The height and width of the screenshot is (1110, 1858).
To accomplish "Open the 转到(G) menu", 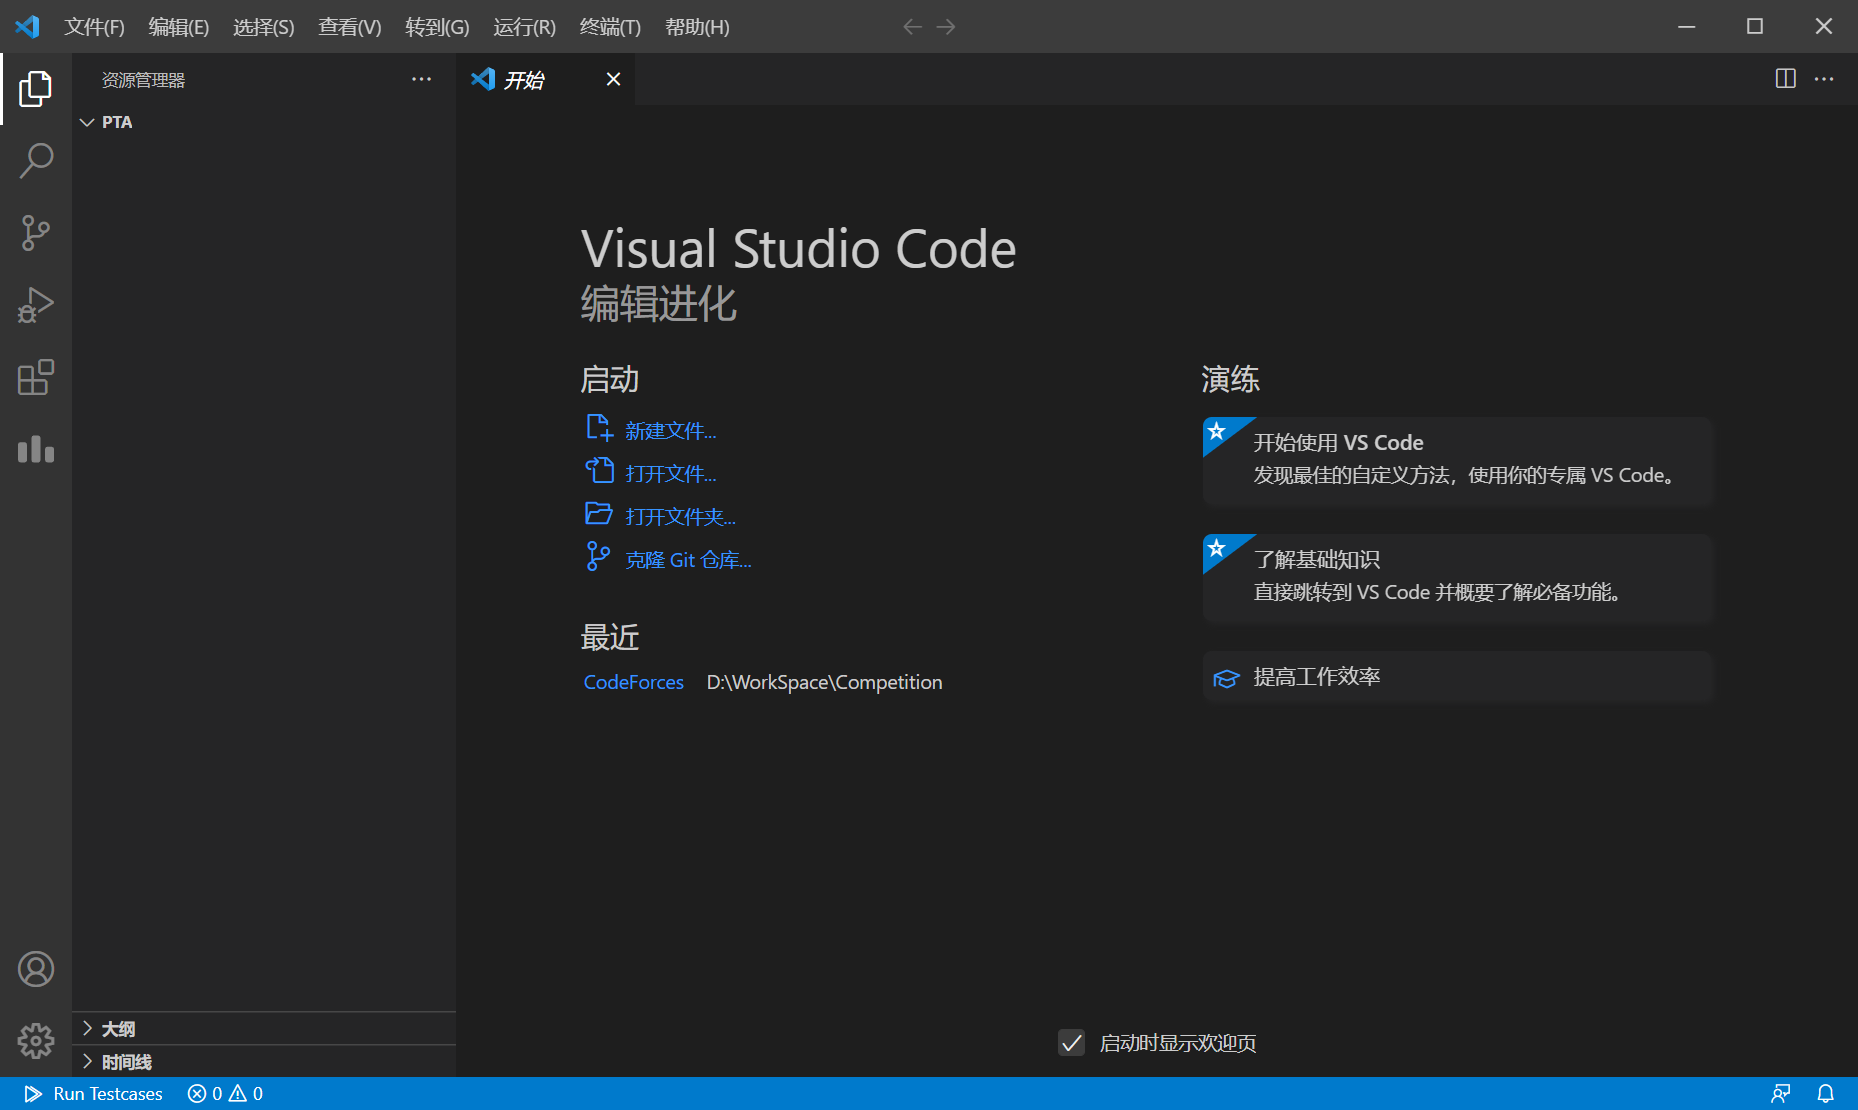I will click(x=437, y=27).
